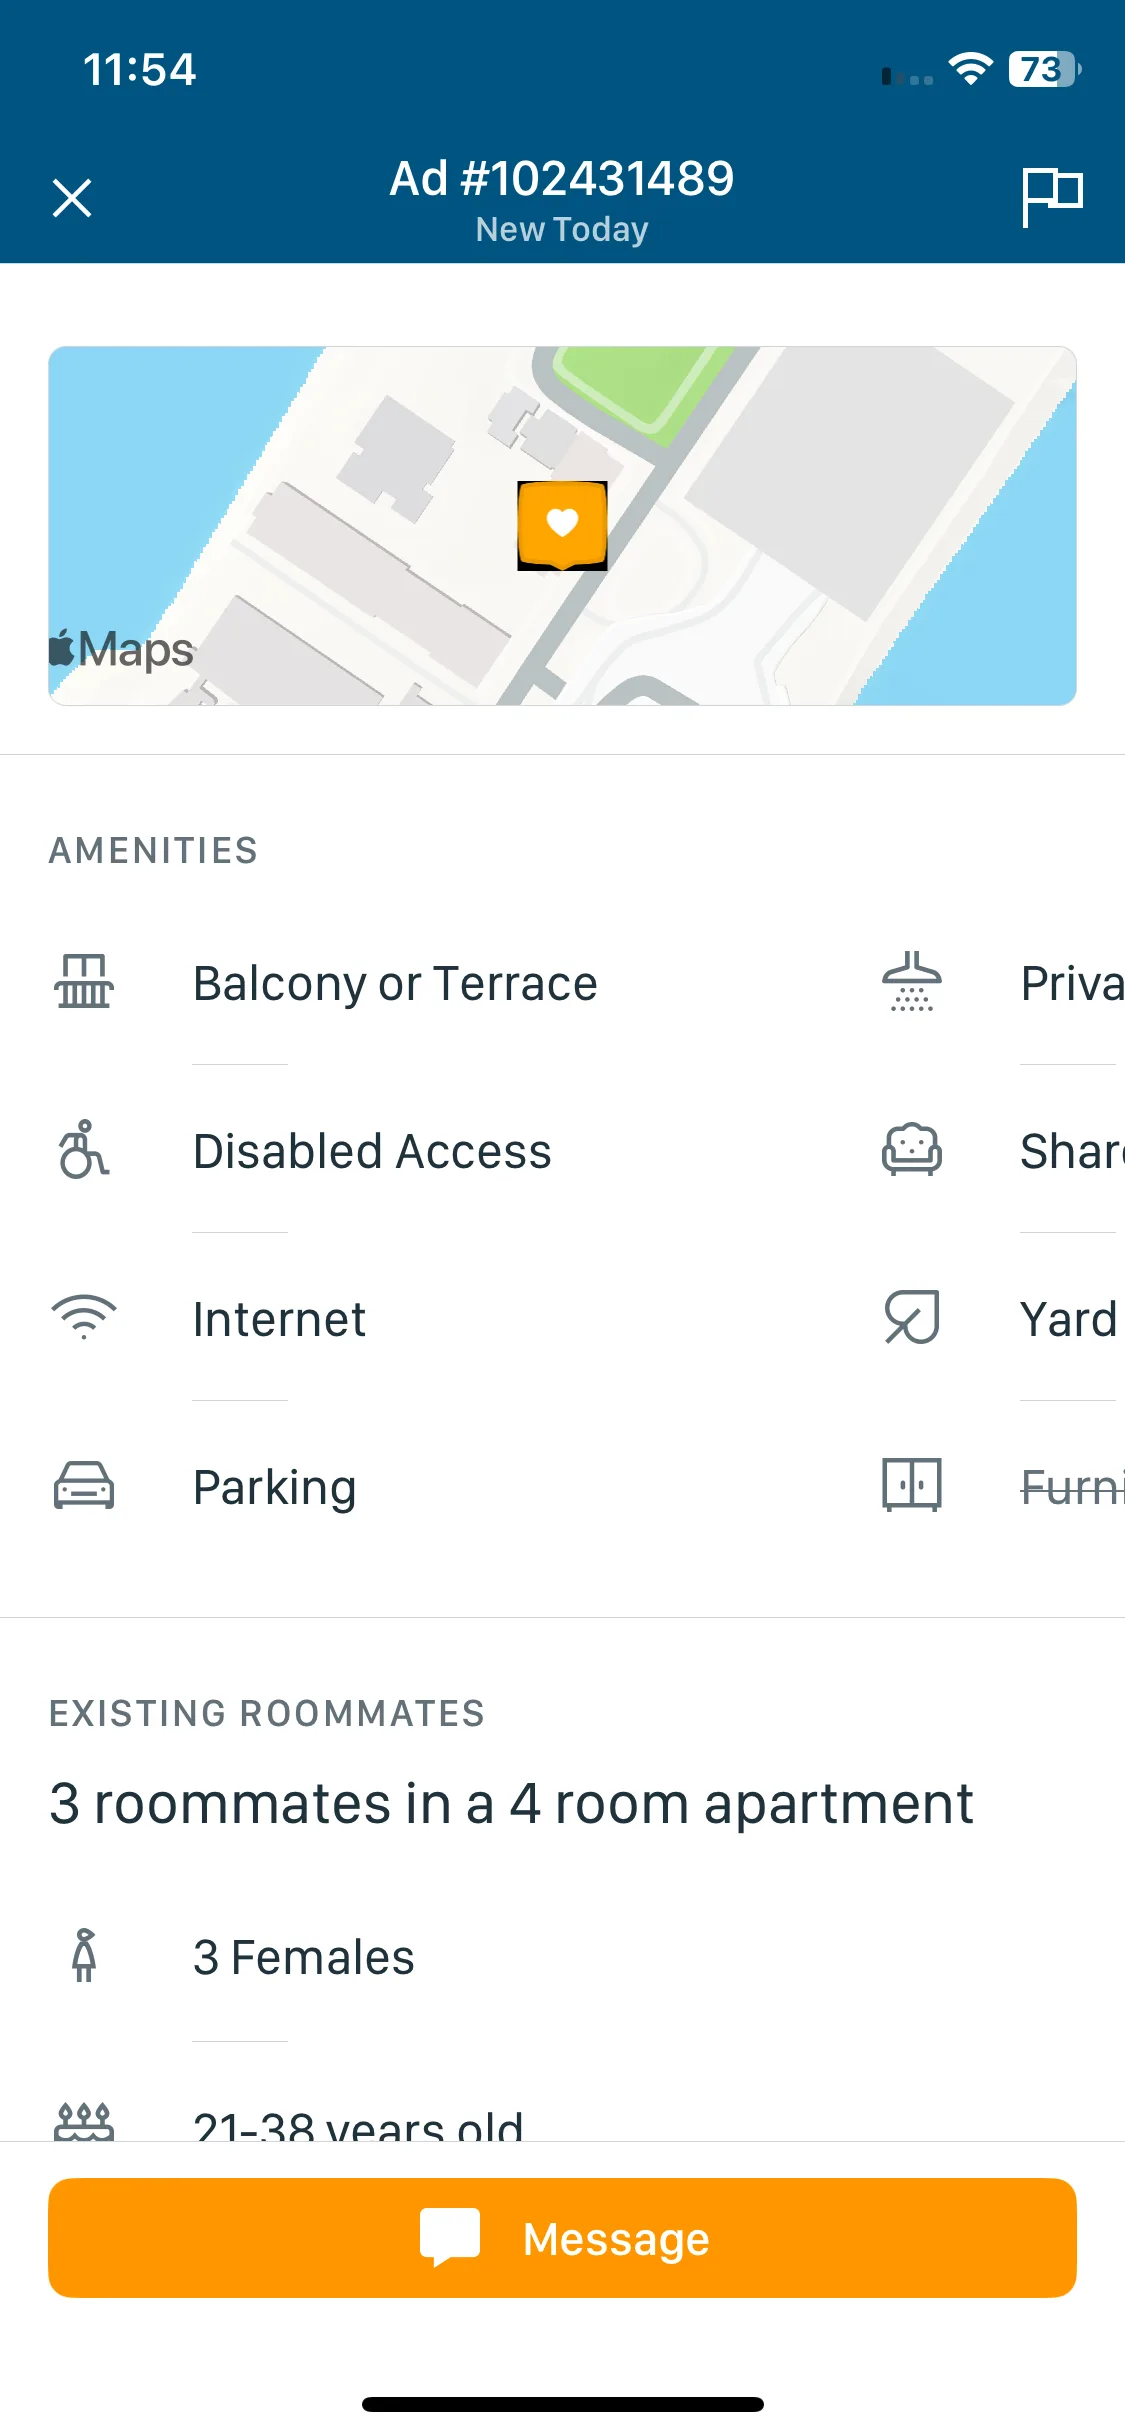This screenshot has width=1125, height=2436.
Task: Send a message with the Message button
Action: [x=562, y=2238]
